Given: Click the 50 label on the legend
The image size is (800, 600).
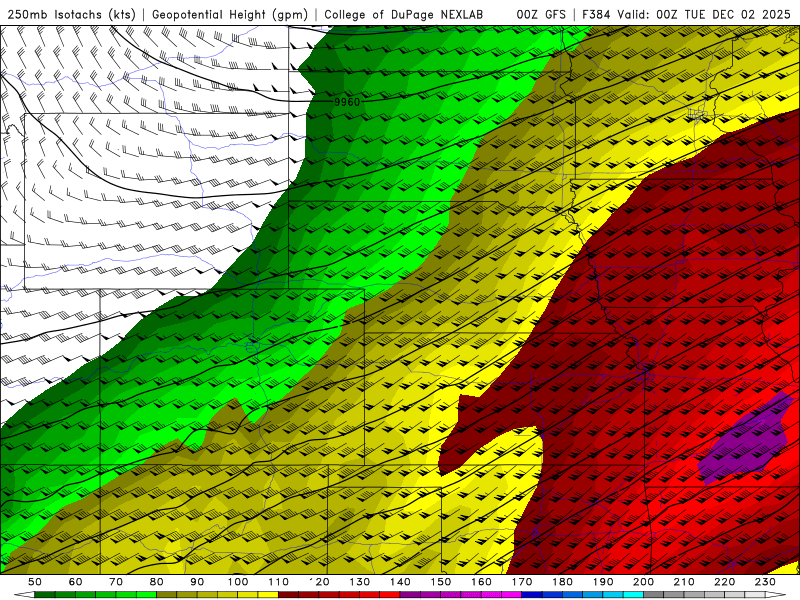Looking at the screenshot, I should tap(35, 582).
